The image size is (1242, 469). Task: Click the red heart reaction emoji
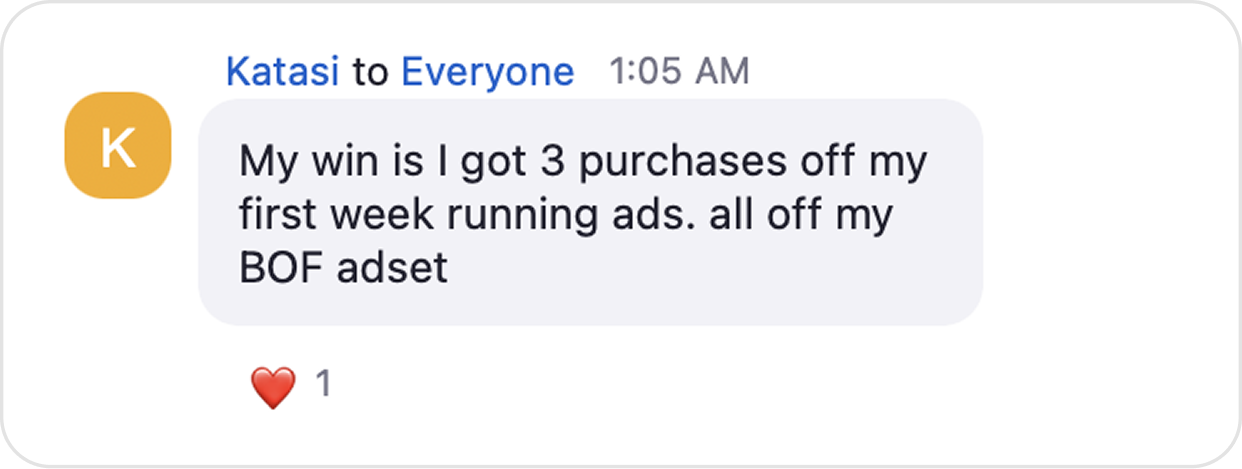click(x=273, y=387)
